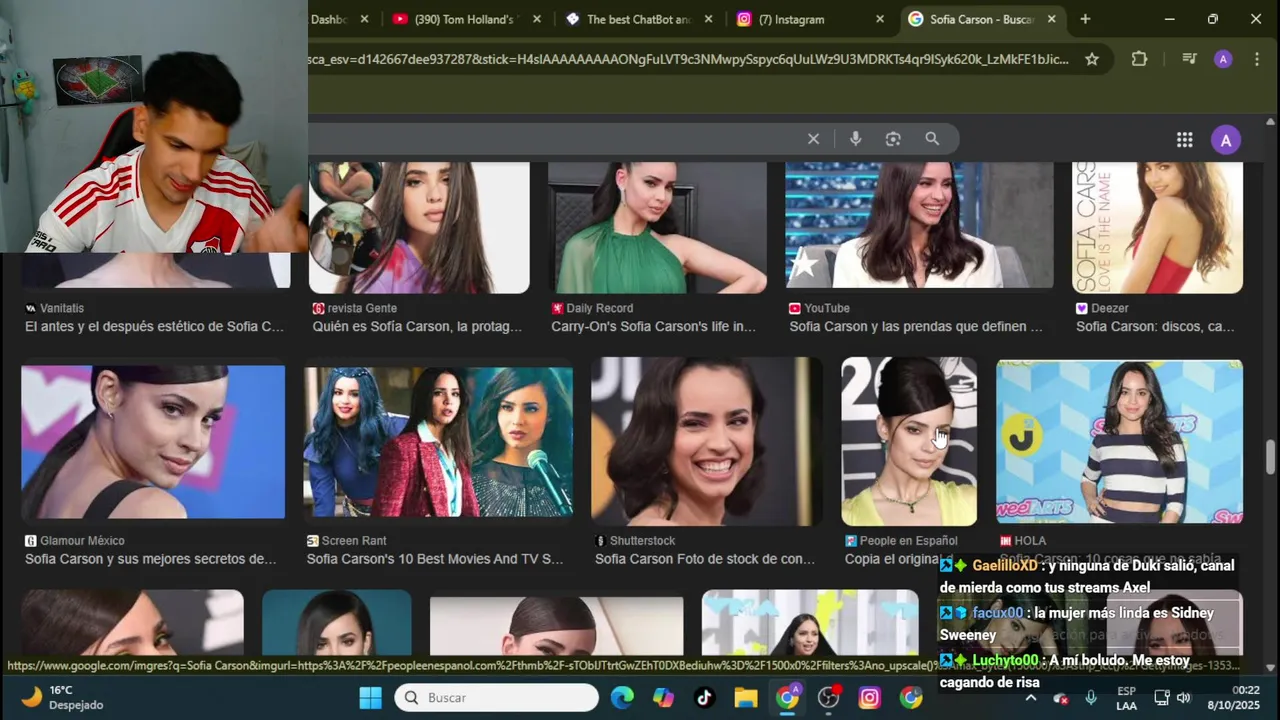The height and width of the screenshot is (720, 1280).
Task: Open 'Quién es Sofía Carson, la protag...' link
Action: point(417,326)
